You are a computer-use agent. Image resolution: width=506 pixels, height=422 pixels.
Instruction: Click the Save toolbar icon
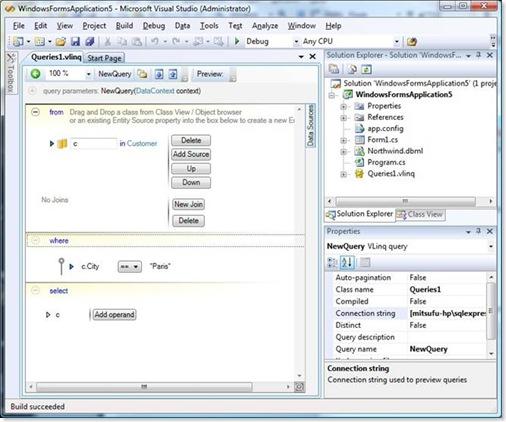[x=75, y=41]
